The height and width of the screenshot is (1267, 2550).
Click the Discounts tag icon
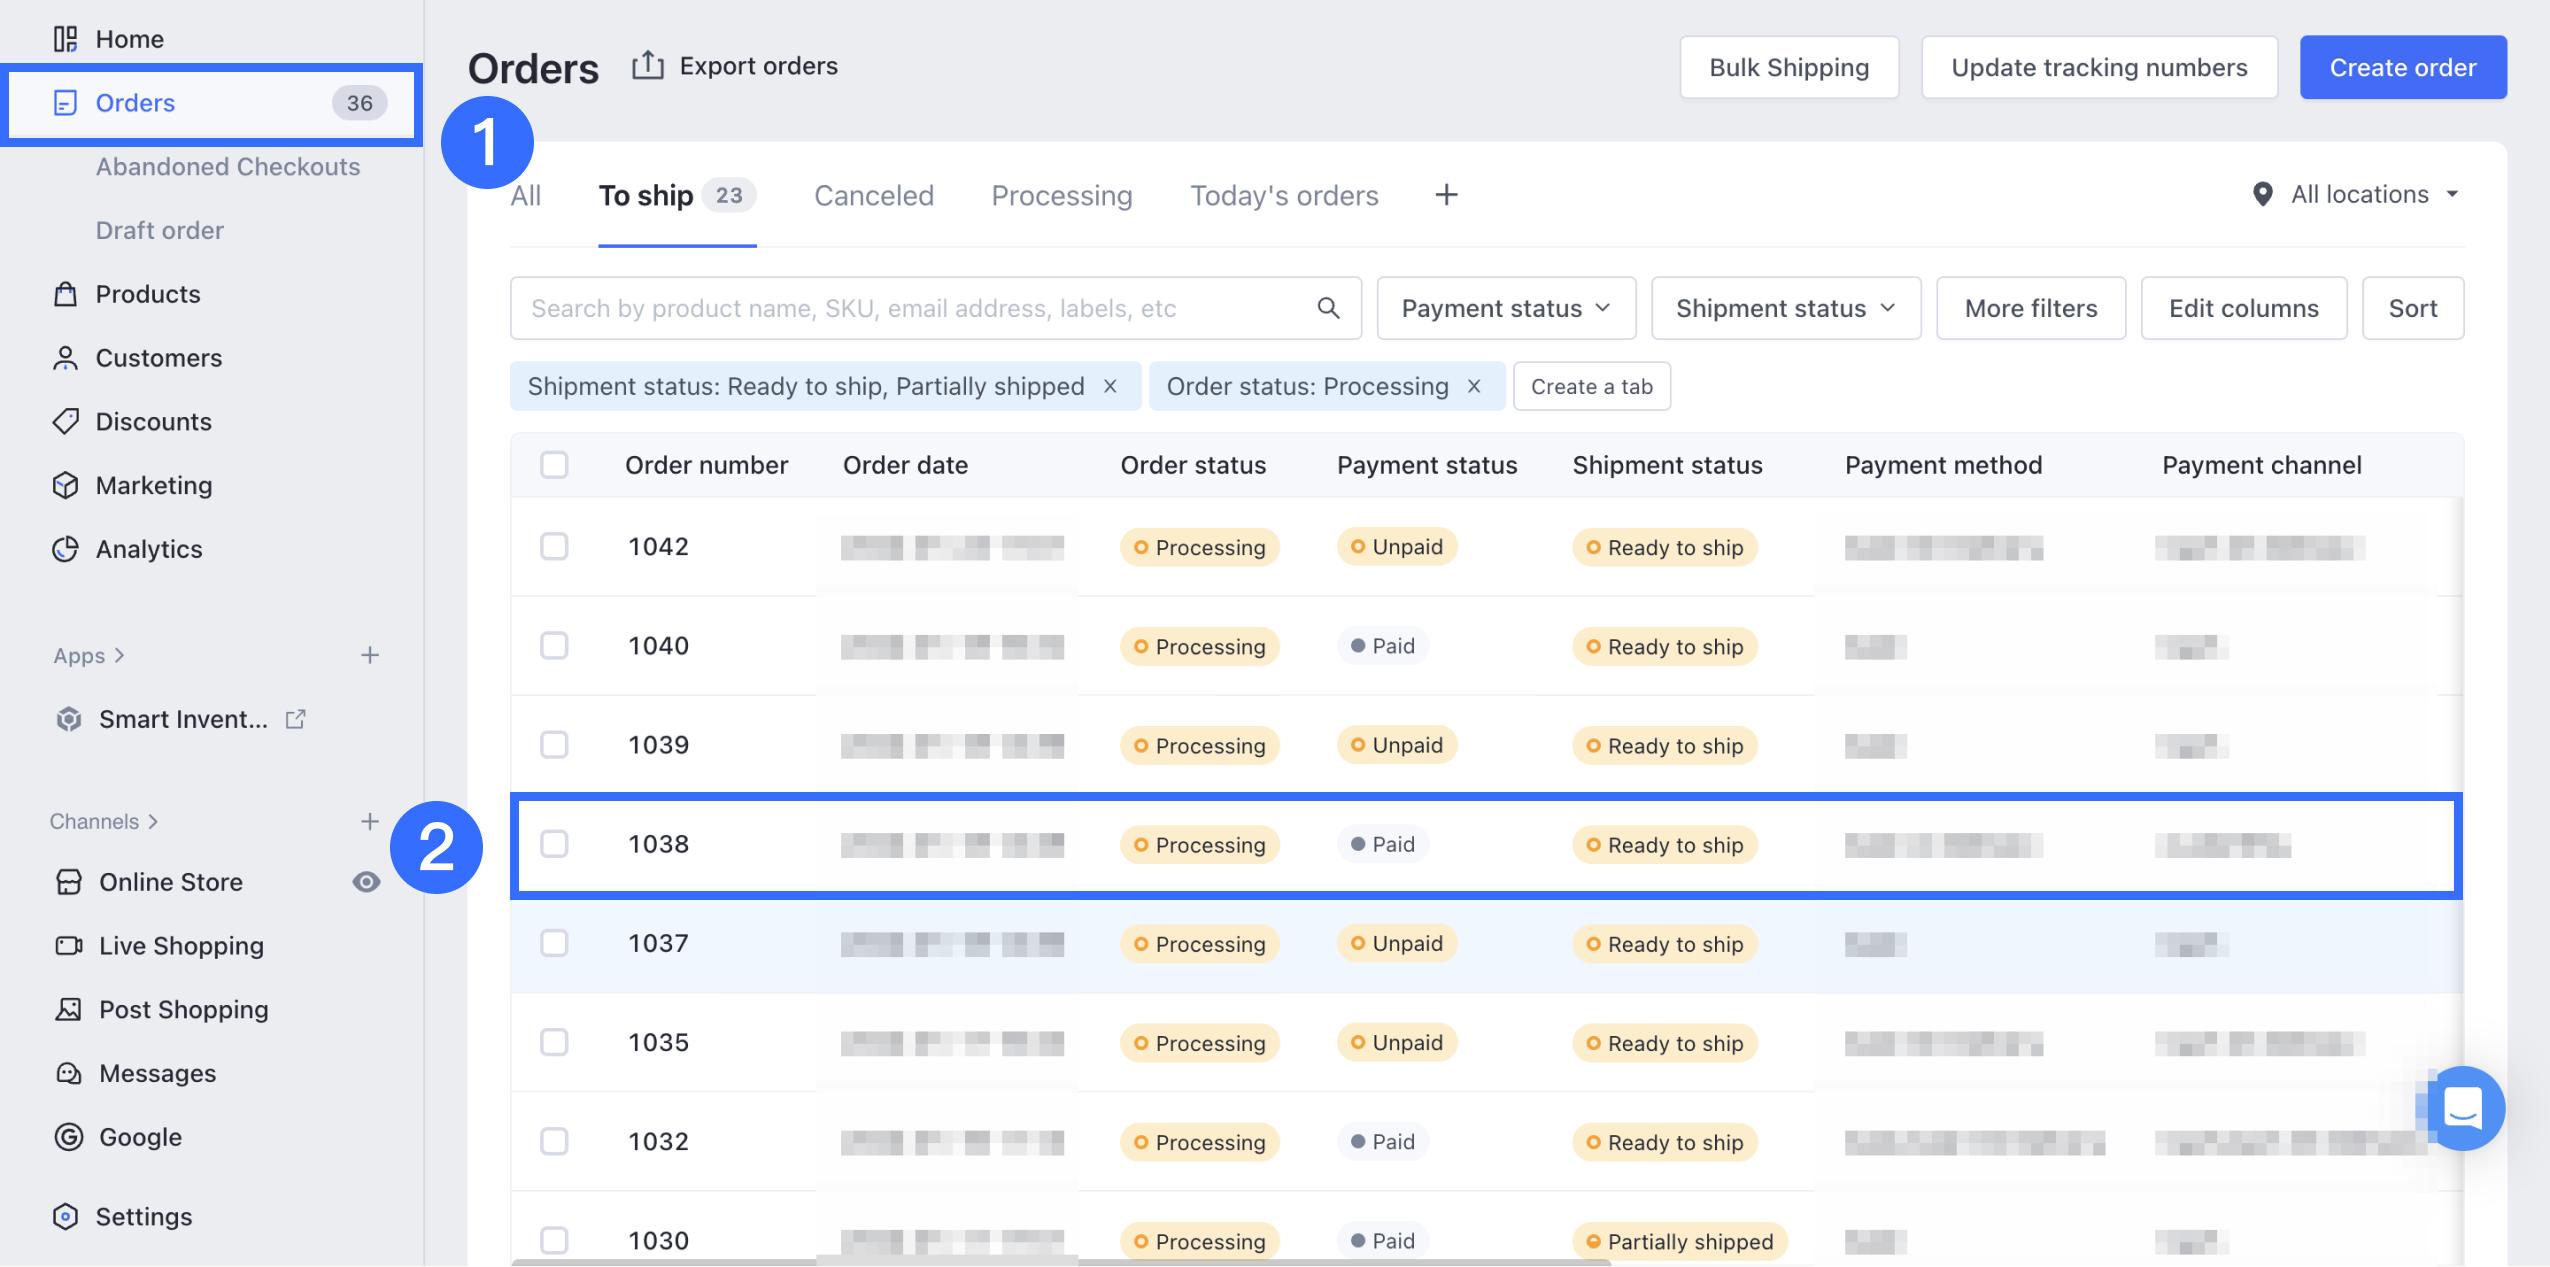(x=66, y=421)
